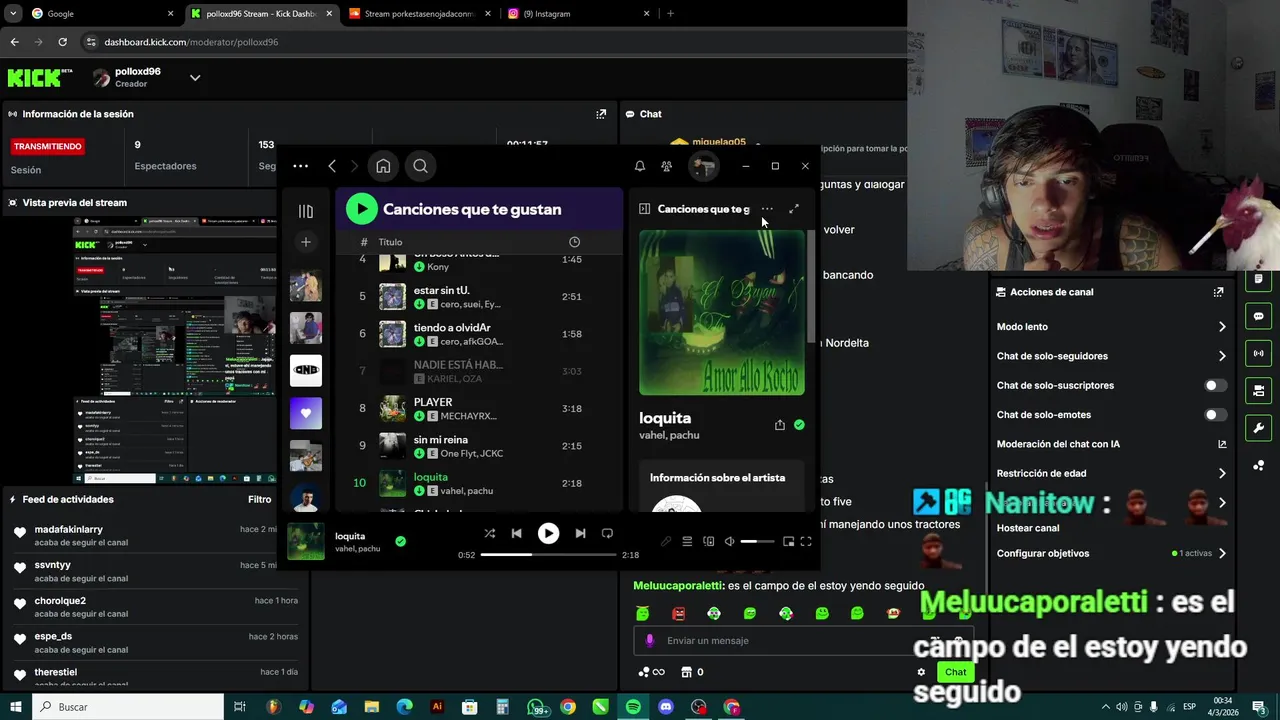Open more options in now playing panel
This screenshot has width=1280, height=720.
click(x=767, y=209)
